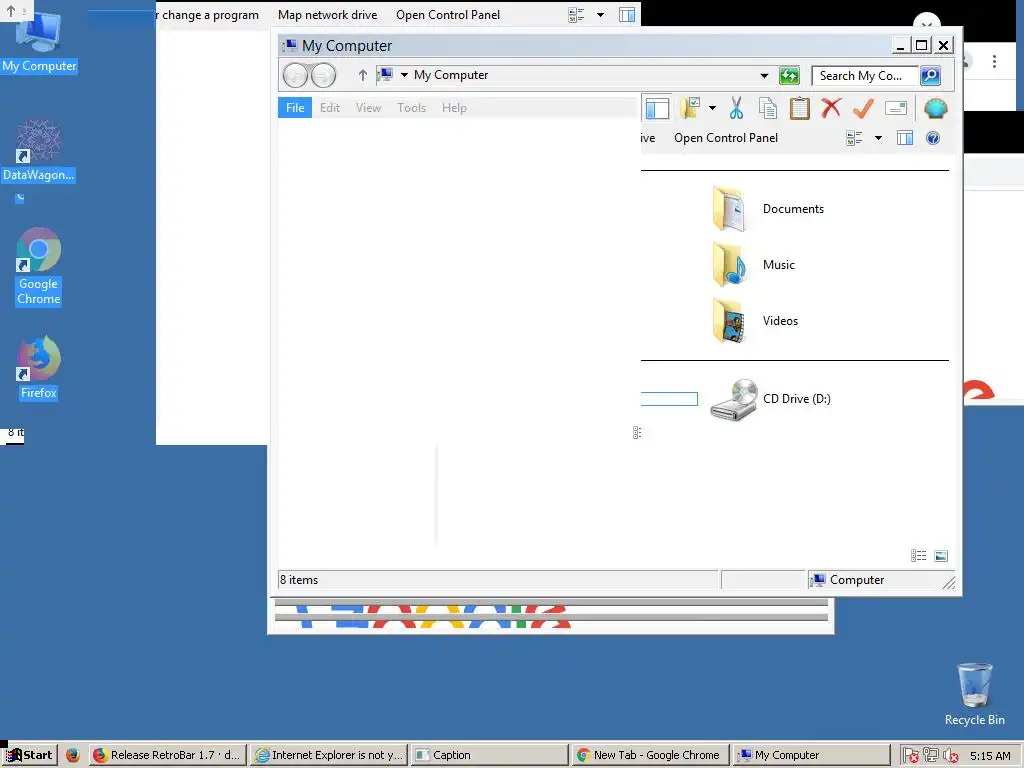Click Map network drive in background window

tap(327, 14)
